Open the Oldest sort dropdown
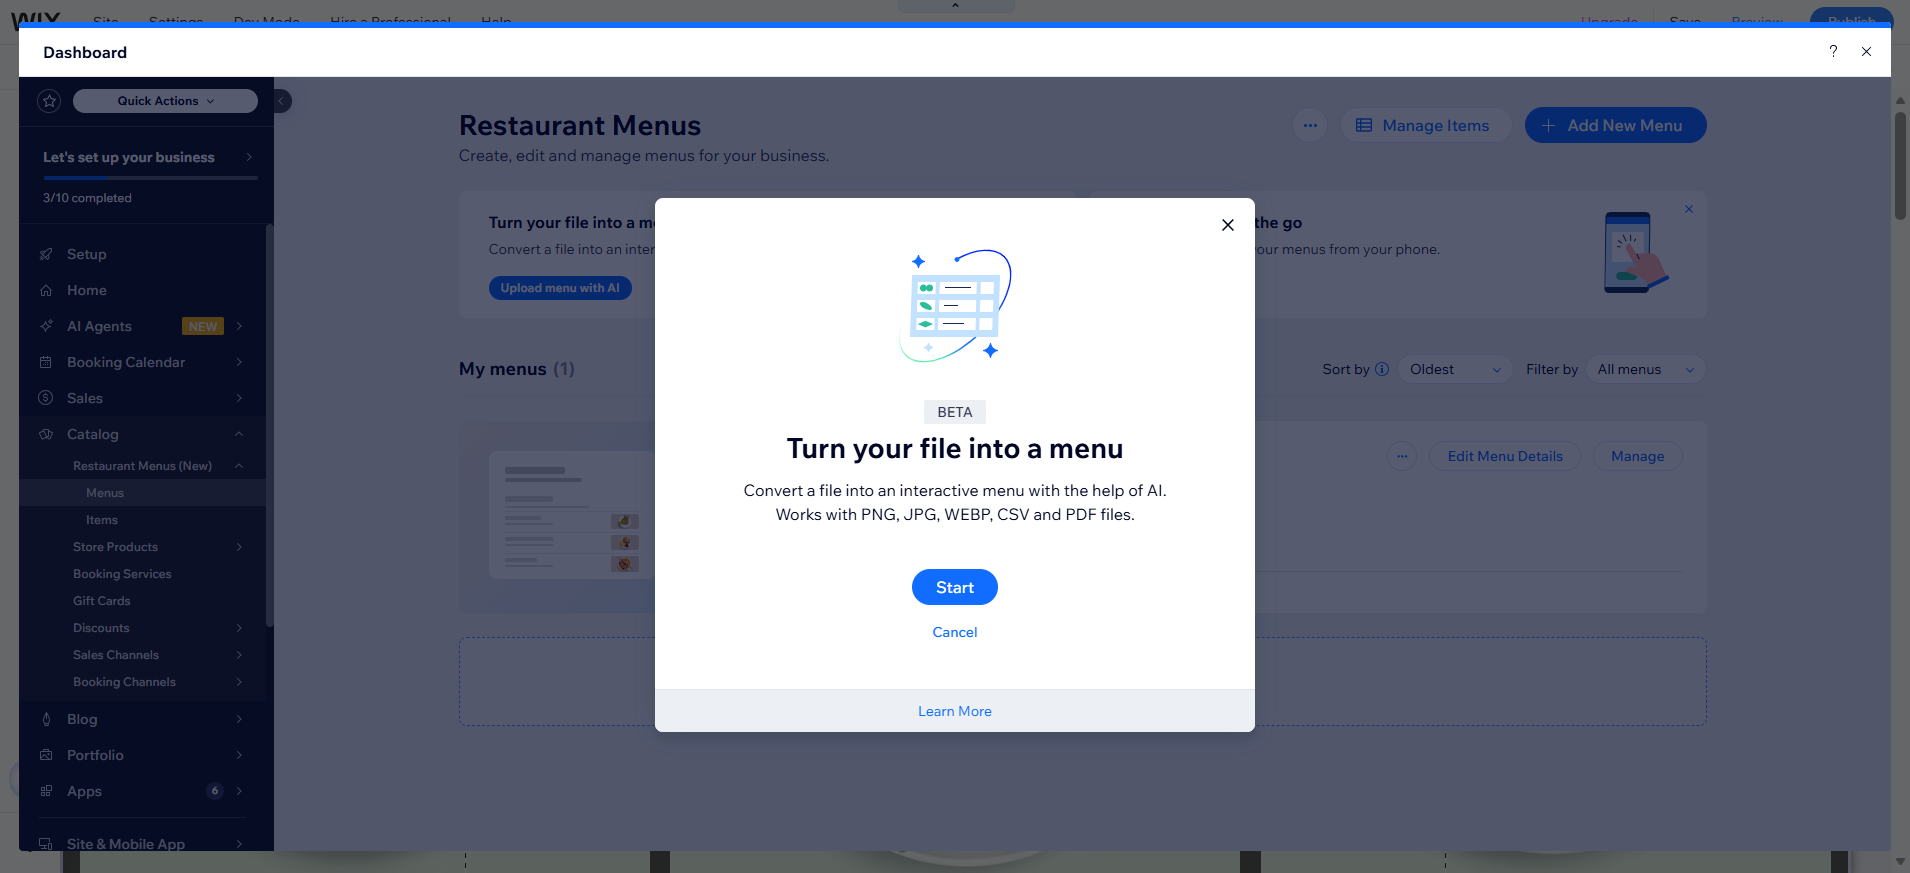 pos(1455,369)
